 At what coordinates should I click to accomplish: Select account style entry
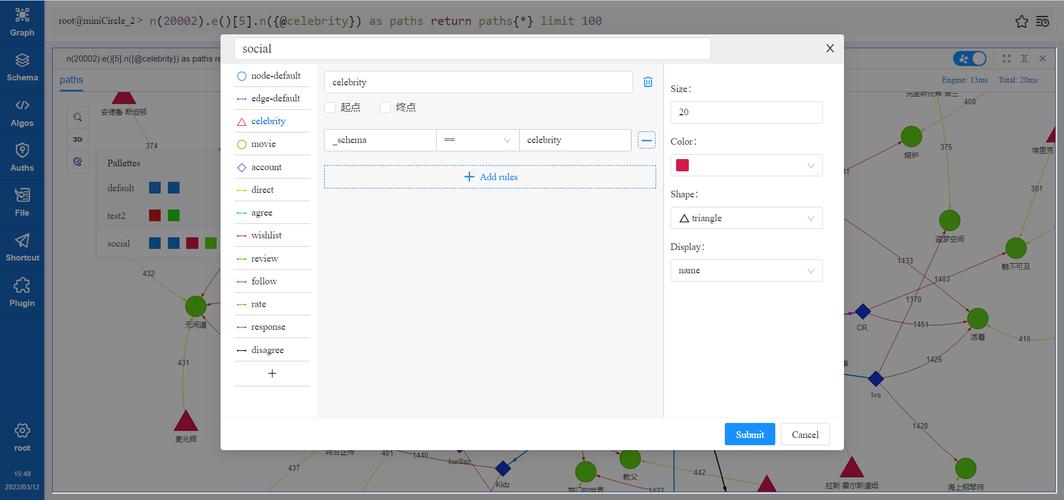(x=272, y=167)
